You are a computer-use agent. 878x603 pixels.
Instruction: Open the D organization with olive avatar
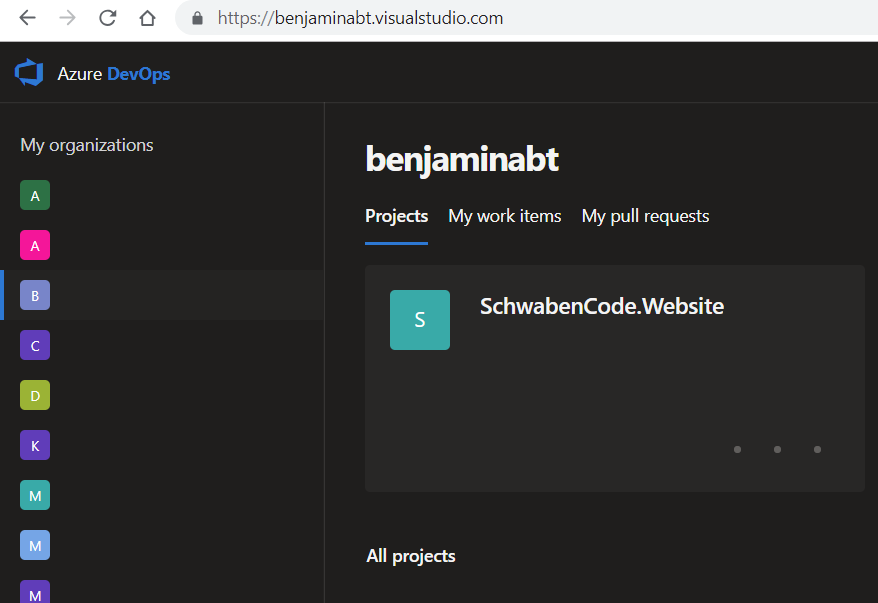(x=35, y=395)
